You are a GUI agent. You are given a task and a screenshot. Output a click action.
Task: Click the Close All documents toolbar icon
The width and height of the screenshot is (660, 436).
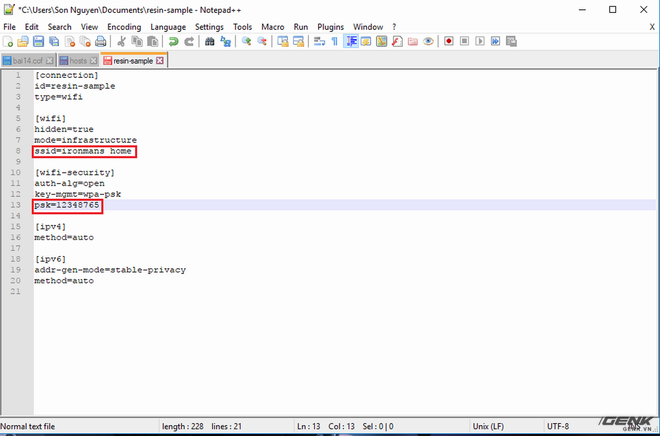pyautogui.click(x=85, y=41)
